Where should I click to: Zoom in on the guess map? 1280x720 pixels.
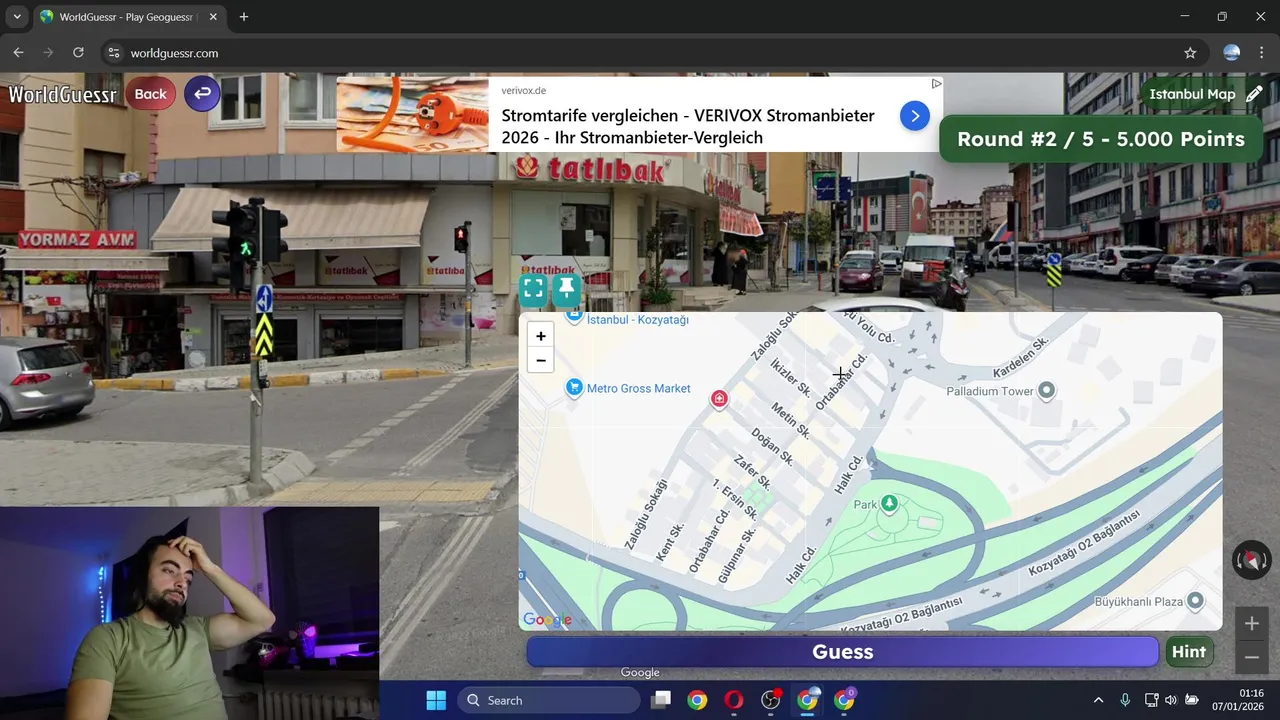coord(541,336)
